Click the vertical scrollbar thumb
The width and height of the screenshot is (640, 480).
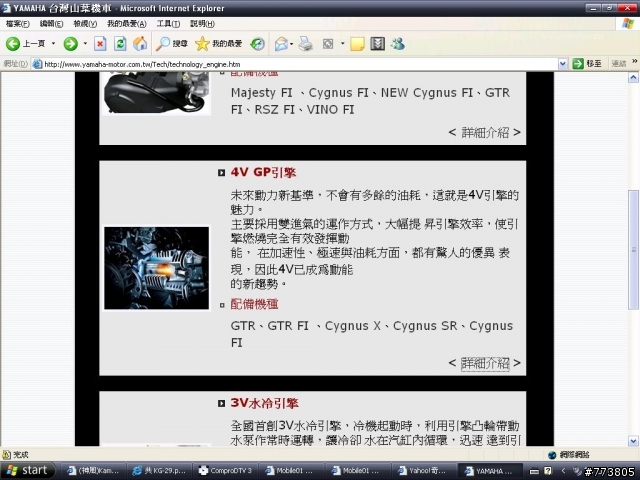coord(633,250)
